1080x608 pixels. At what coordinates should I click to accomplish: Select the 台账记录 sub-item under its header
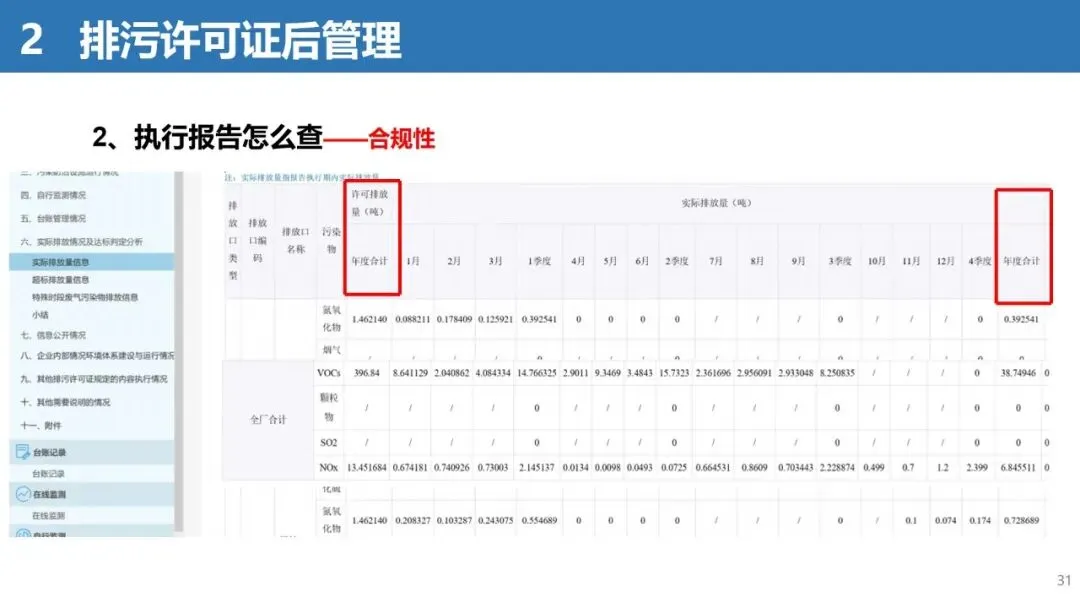[x=48, y=474]
